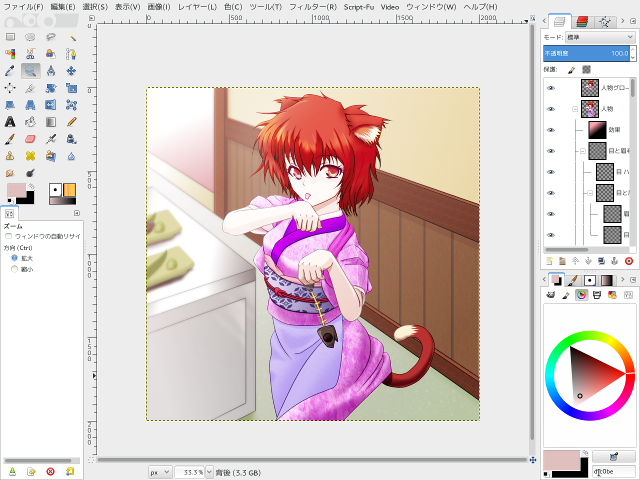This screenshot has height=480, width=640.
Task: Toggle lock alpha channel checkerboard icon
Action: 587,70
